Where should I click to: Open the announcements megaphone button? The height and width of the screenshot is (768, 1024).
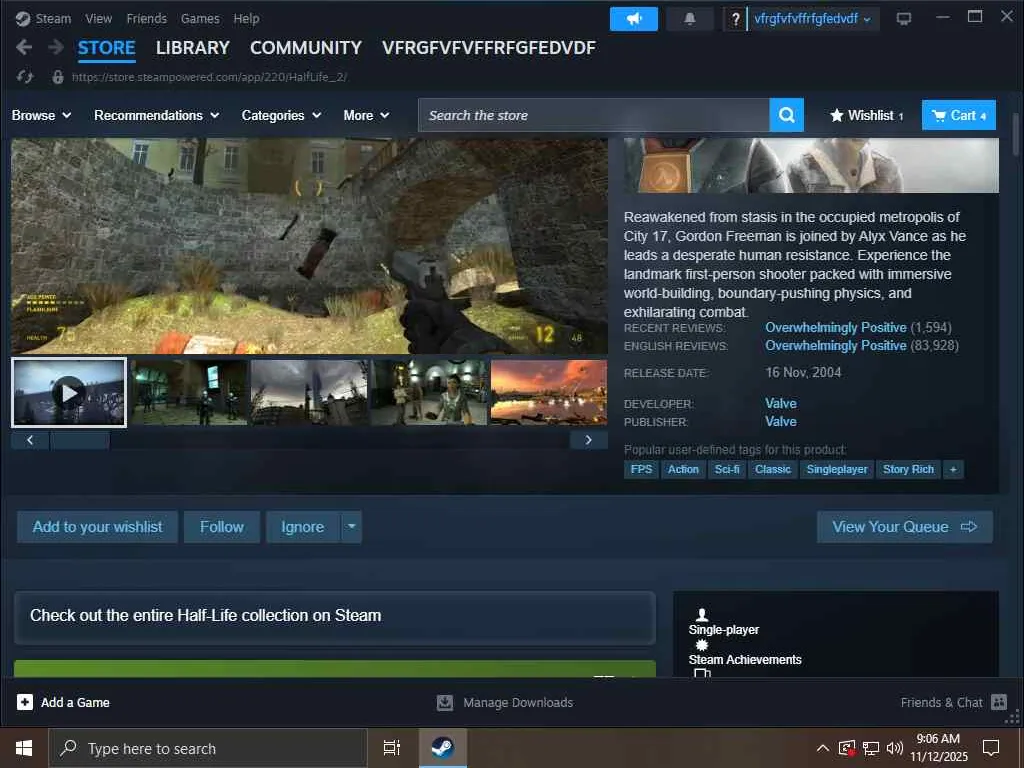633,19
